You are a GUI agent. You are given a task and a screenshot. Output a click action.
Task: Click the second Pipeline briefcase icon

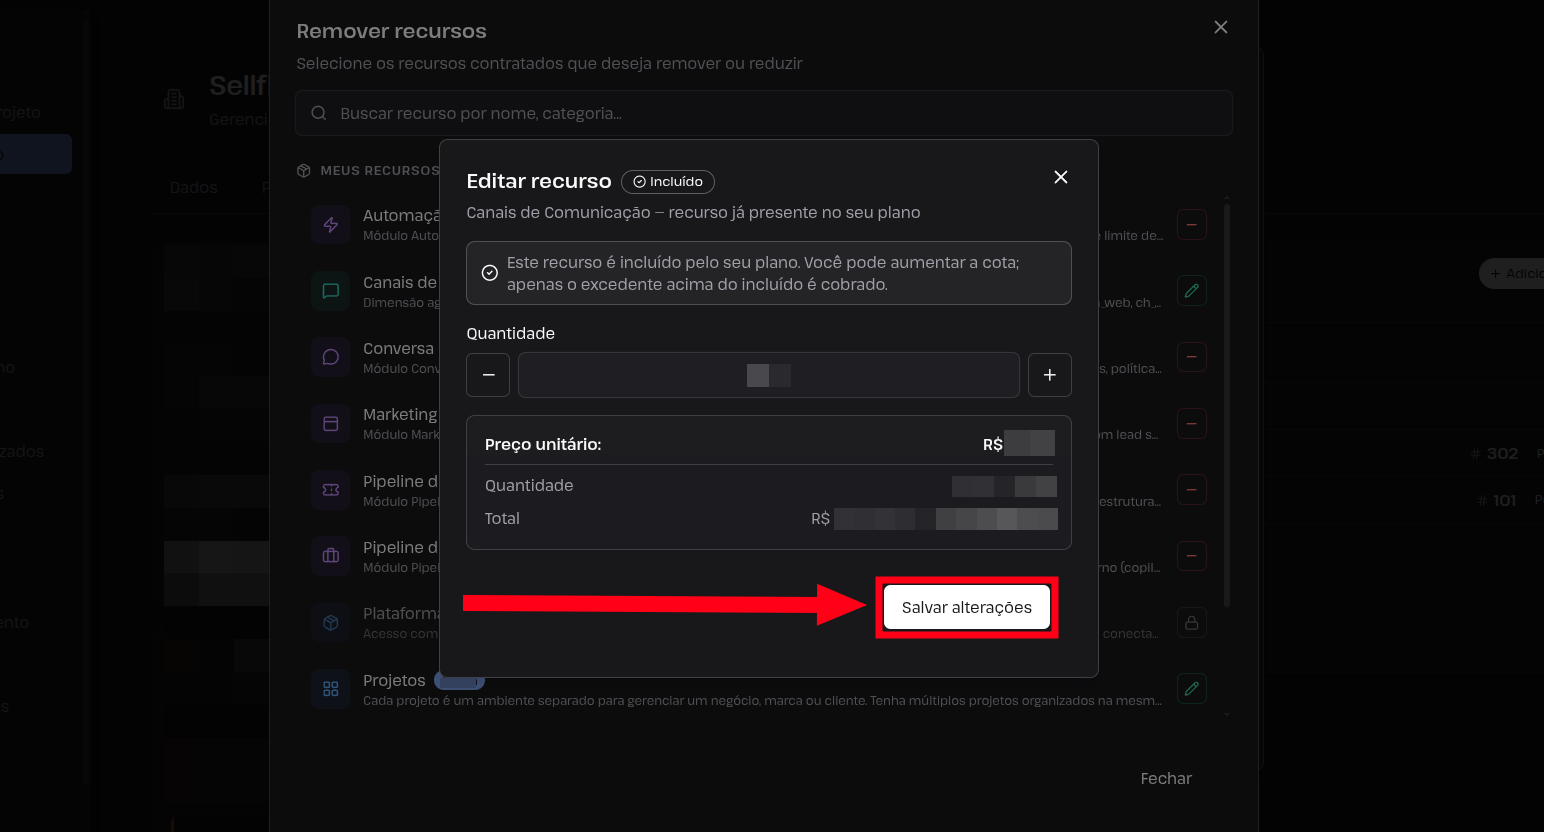coord(331,556)
